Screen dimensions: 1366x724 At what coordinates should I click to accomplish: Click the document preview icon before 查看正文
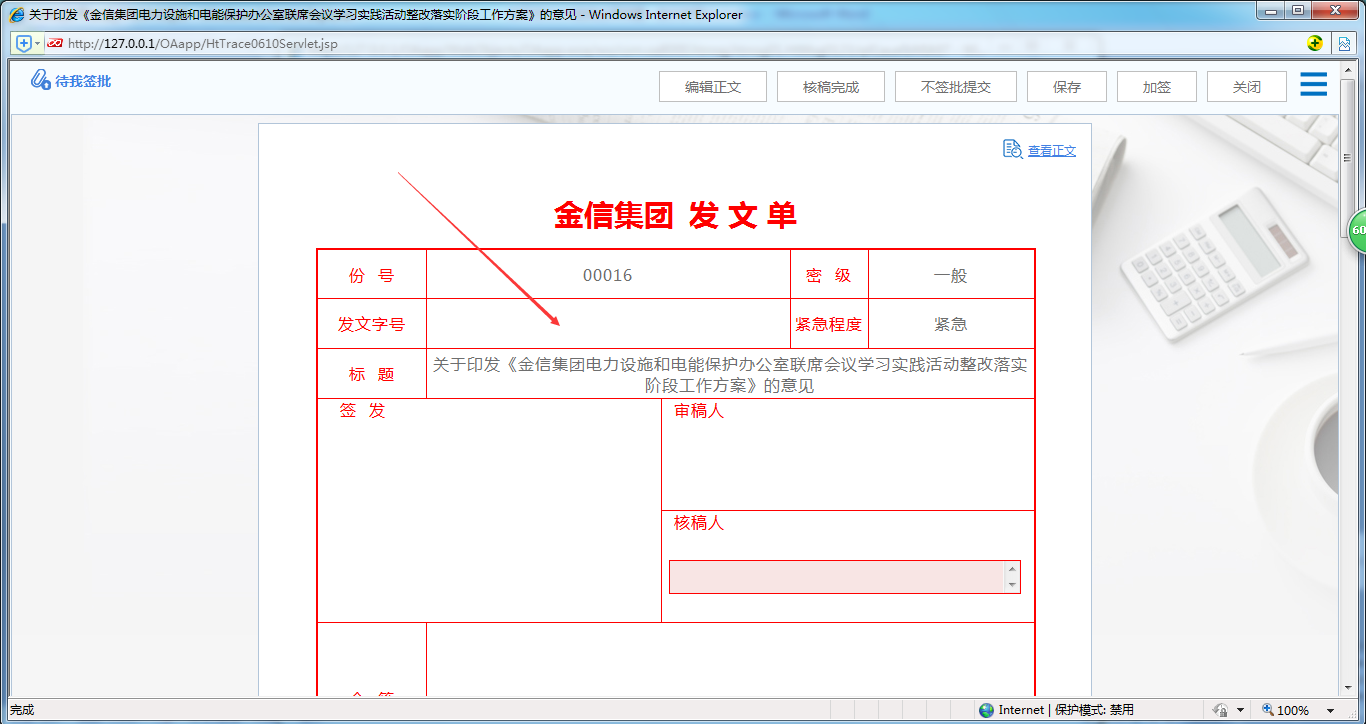1011,148
